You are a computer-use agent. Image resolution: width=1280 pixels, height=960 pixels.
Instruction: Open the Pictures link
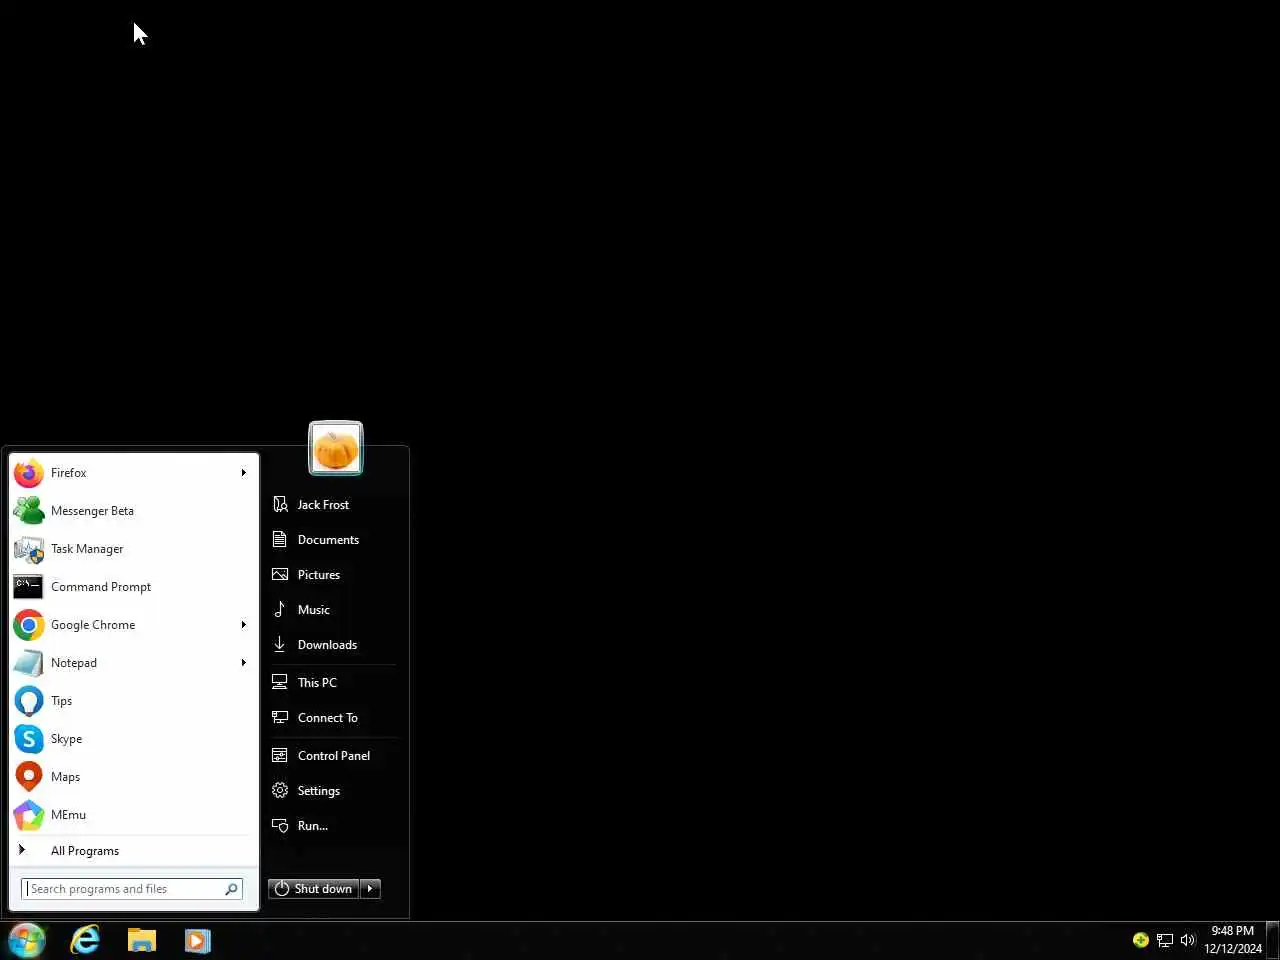click(x=319, y=575)
